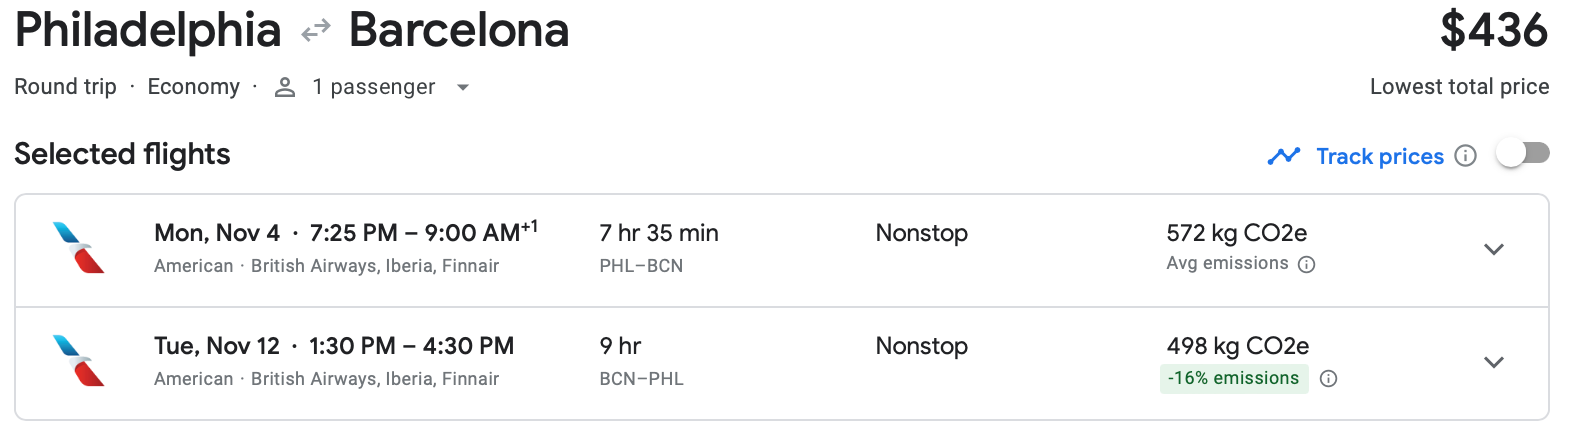Image resolution: width=1572 pixels, height=434 pixels.
Task: Click the American Airlines logo on Nov 4 flight
Action: pos(78,248)
